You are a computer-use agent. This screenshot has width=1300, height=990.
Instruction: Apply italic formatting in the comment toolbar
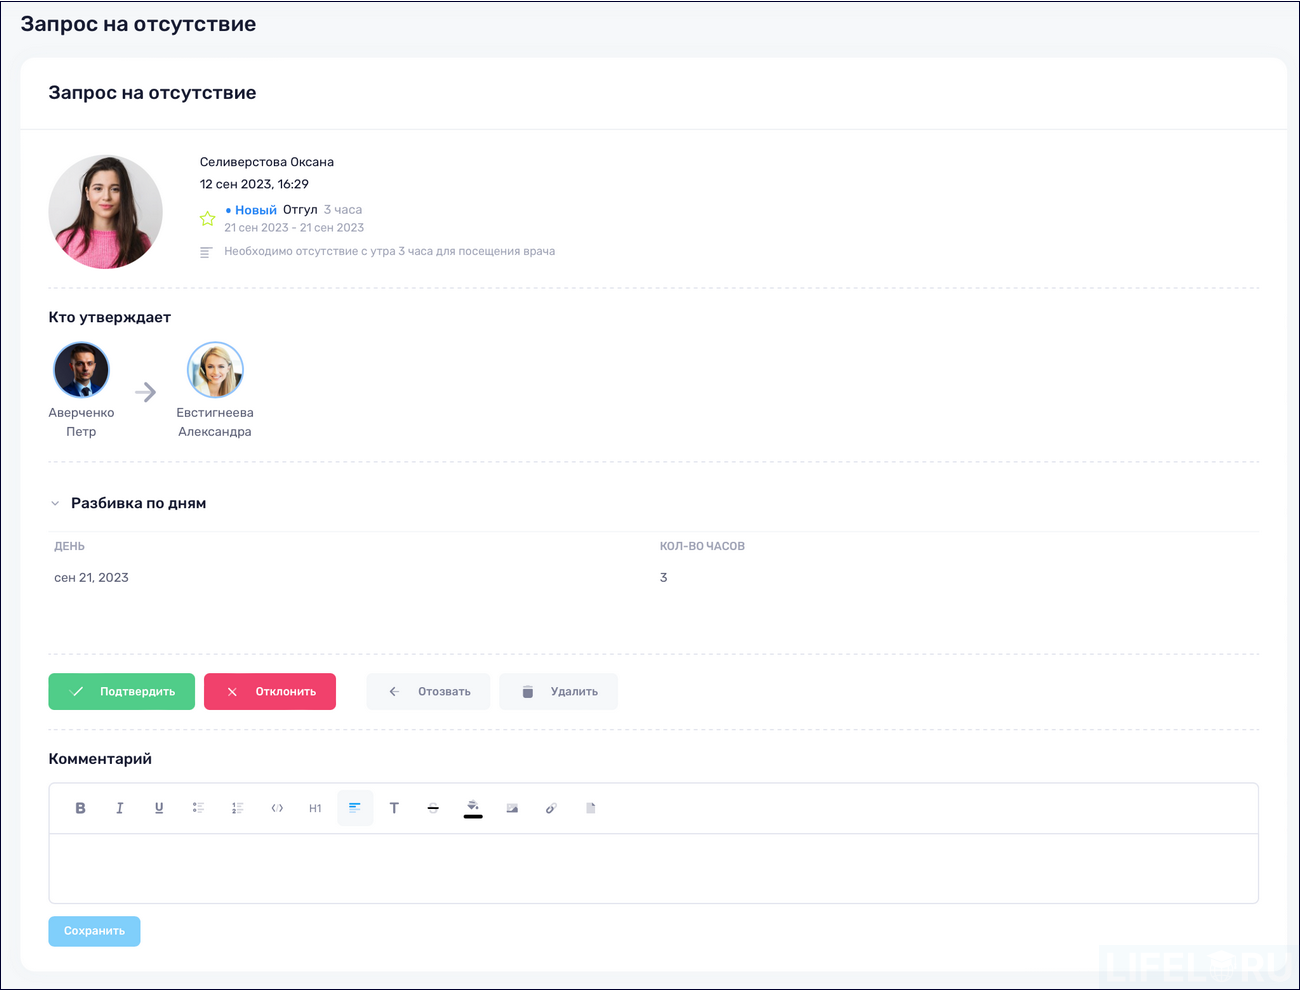click(x=119, y=808)
